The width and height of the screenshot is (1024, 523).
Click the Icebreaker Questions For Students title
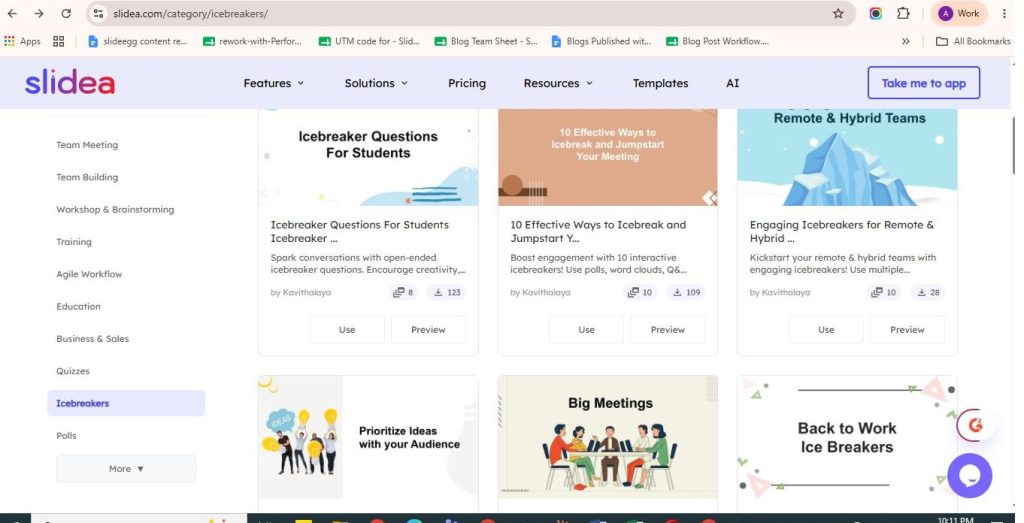click(x=360, y=231)
